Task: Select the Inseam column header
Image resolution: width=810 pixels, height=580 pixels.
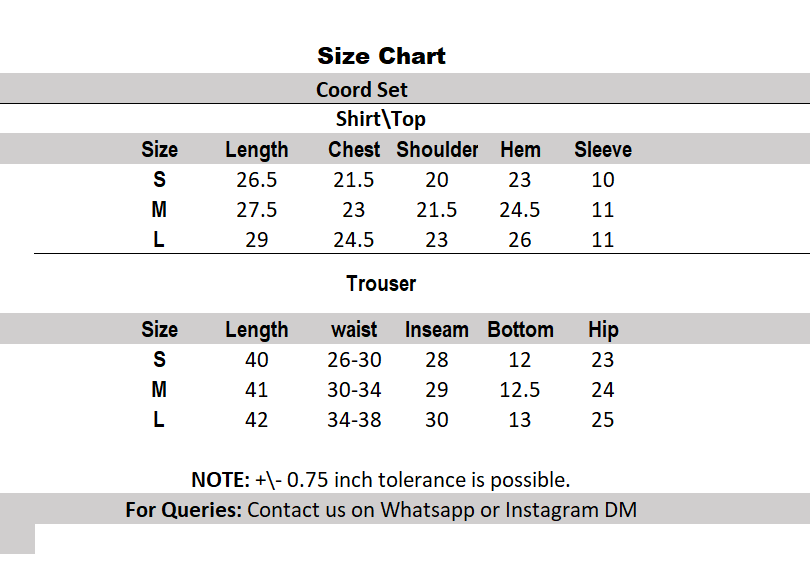Action: tap(437, 330)
